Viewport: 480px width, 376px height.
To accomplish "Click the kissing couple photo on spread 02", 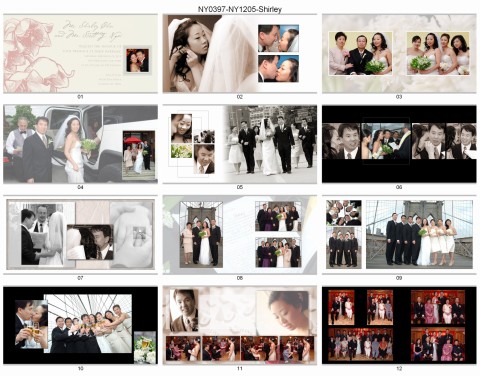I will pyautogui.click(x=278, y=69).
